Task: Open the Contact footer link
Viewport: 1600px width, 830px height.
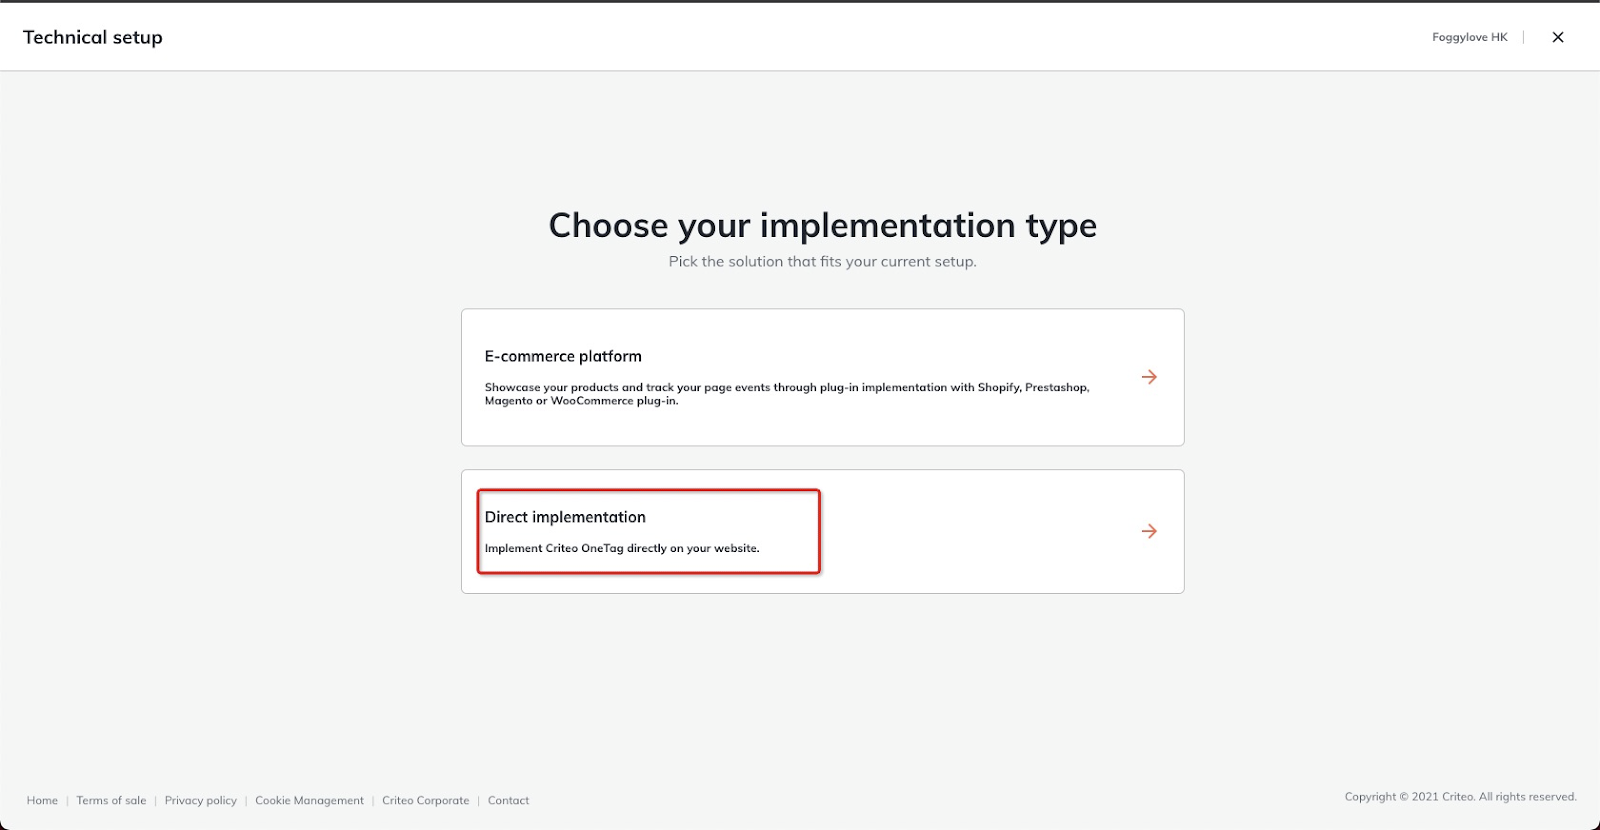Action: 508,800
